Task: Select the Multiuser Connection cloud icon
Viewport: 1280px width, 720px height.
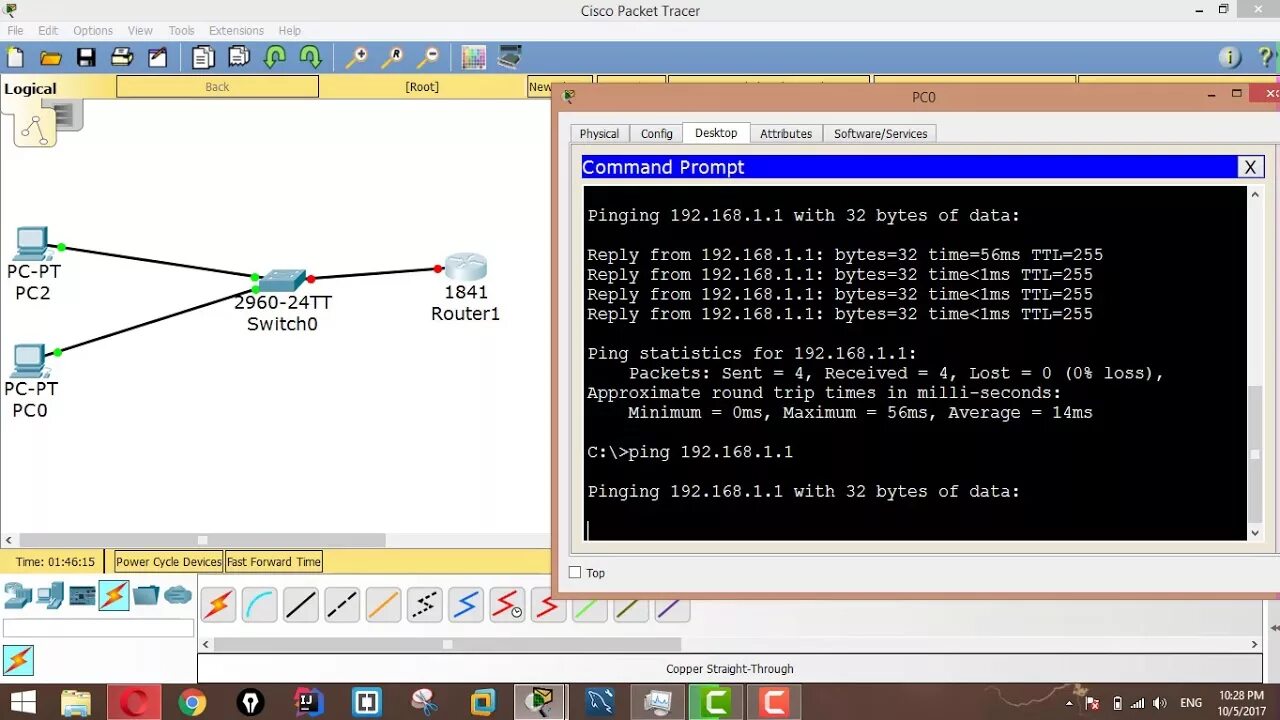Action: coord(178,595)
